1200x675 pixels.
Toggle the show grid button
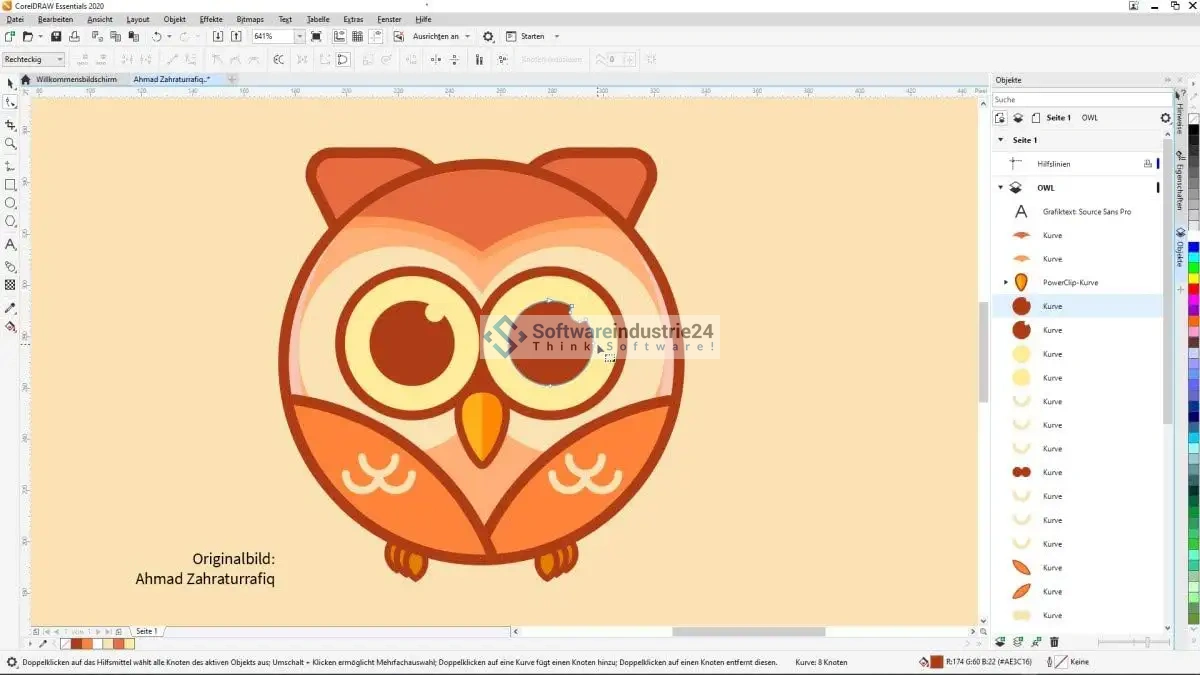pyautogui.click(x=358, y=37)
